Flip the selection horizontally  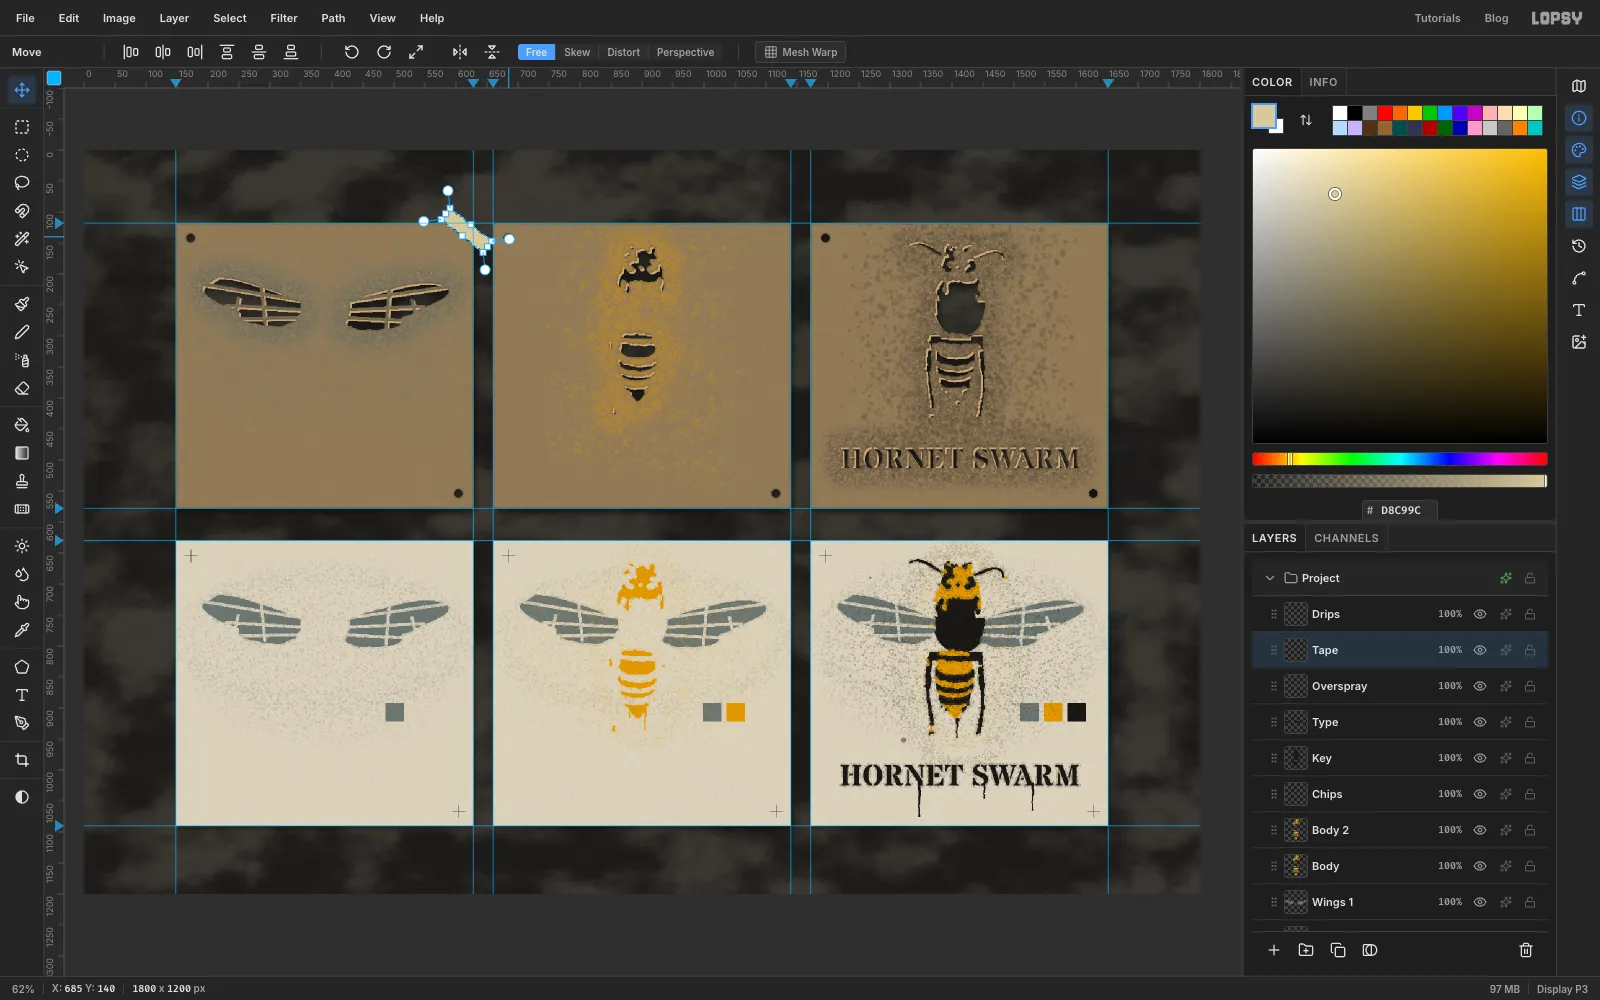click(460, 52)
